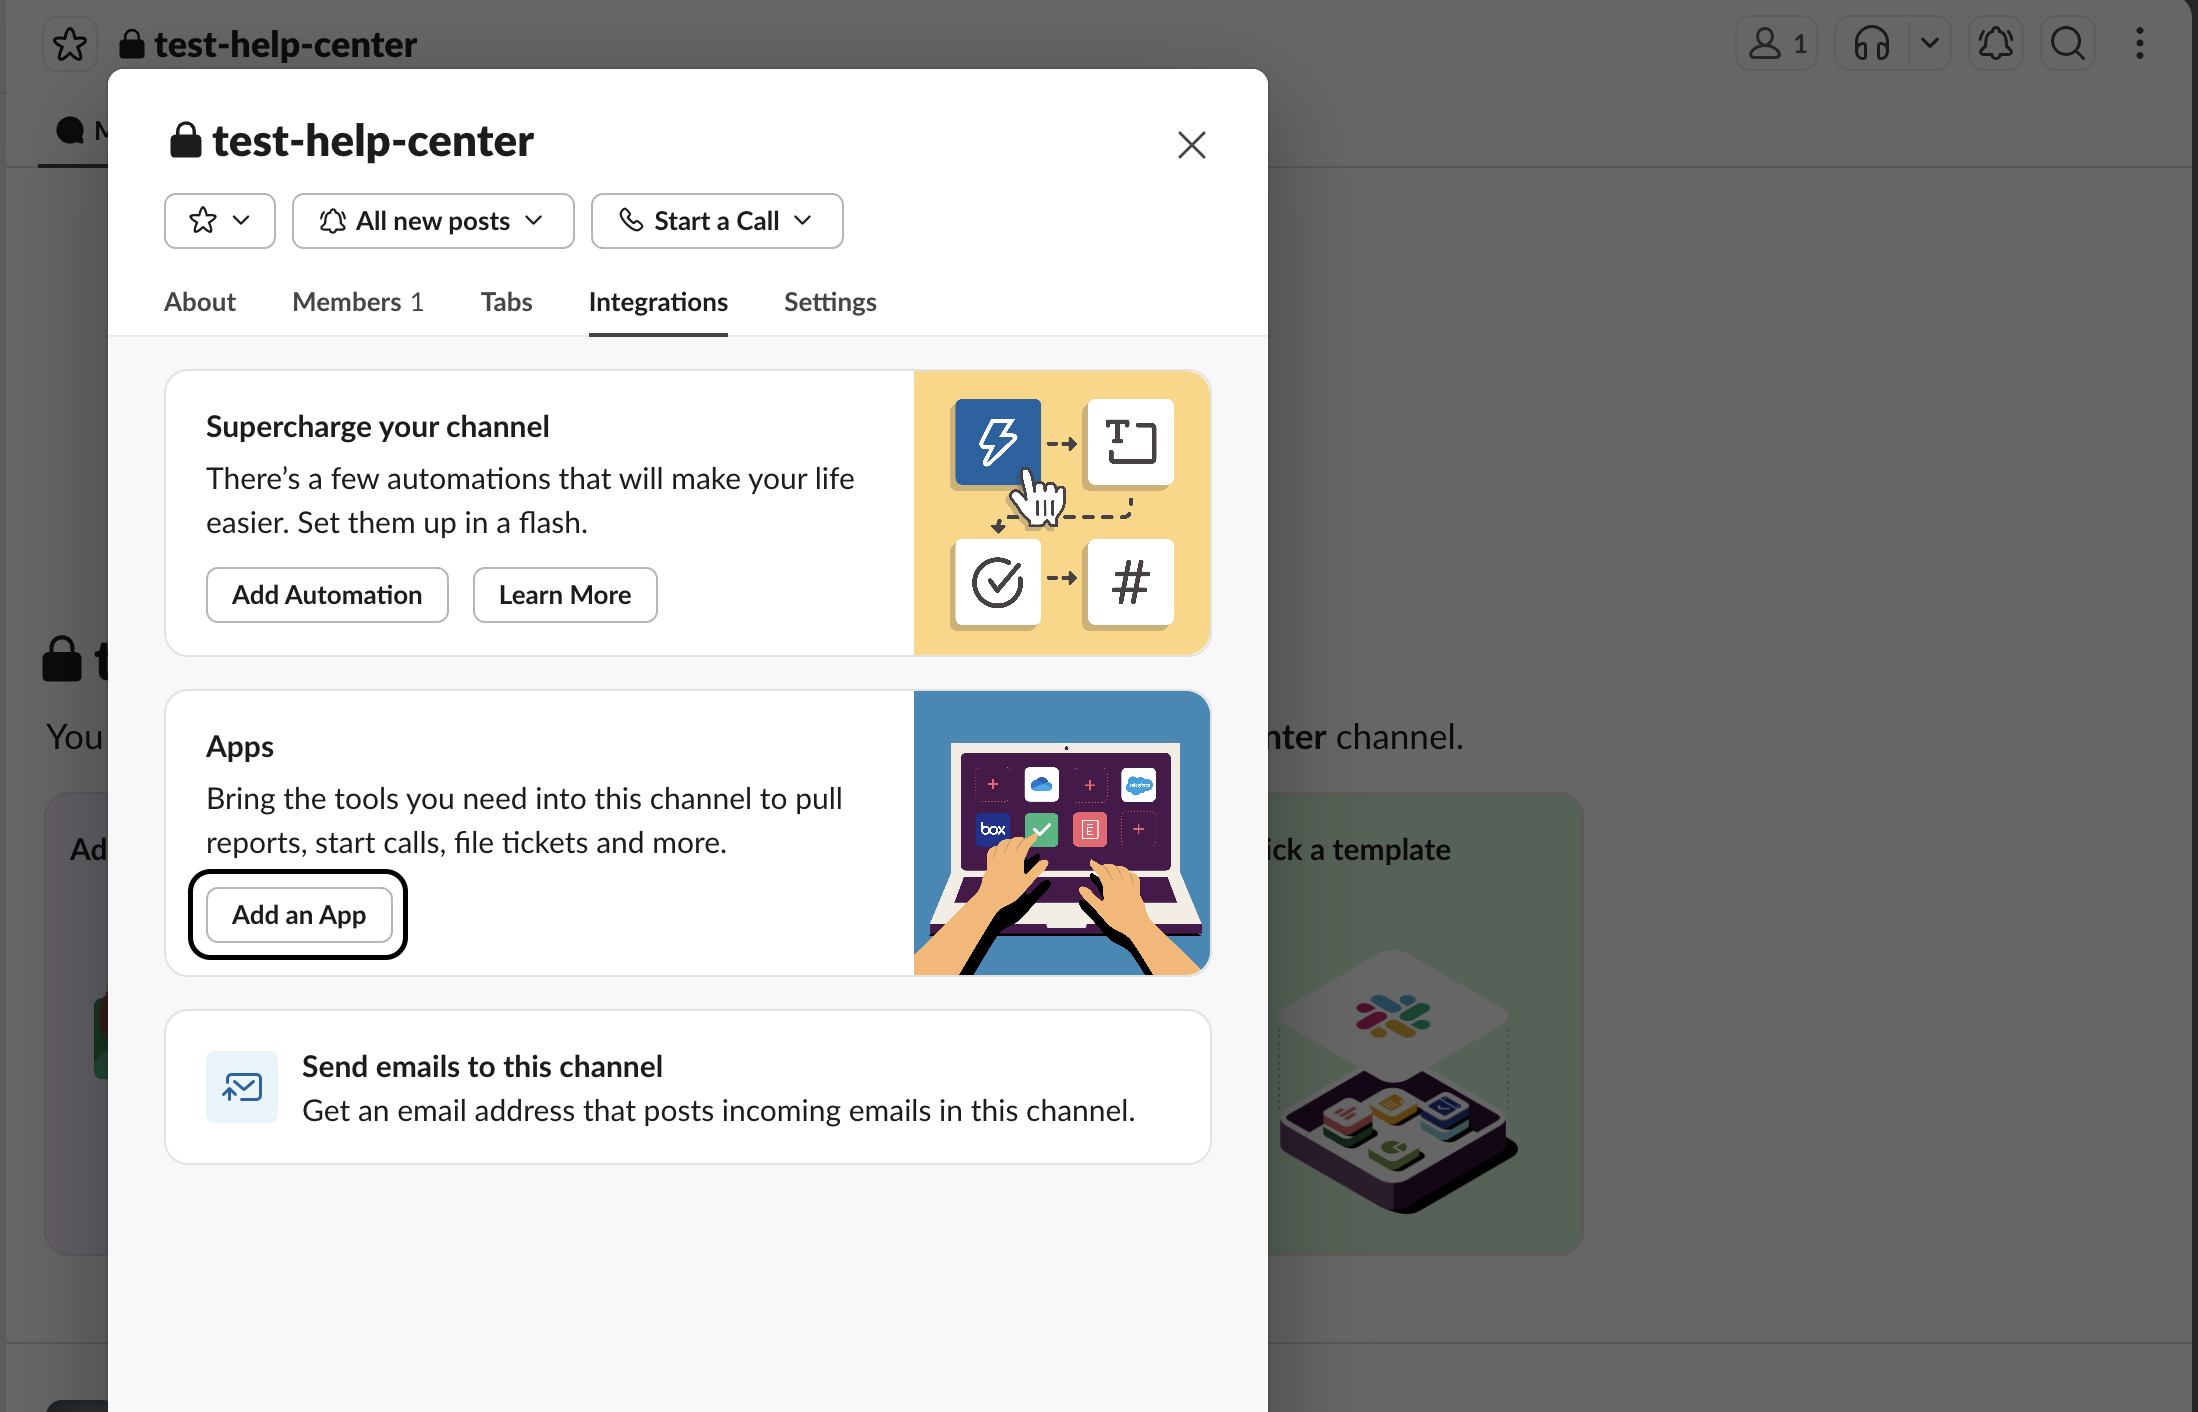Go to the Tabs tab
Image resolution: width=2198 pixels, height=1412 pixels.
point(506,302)
